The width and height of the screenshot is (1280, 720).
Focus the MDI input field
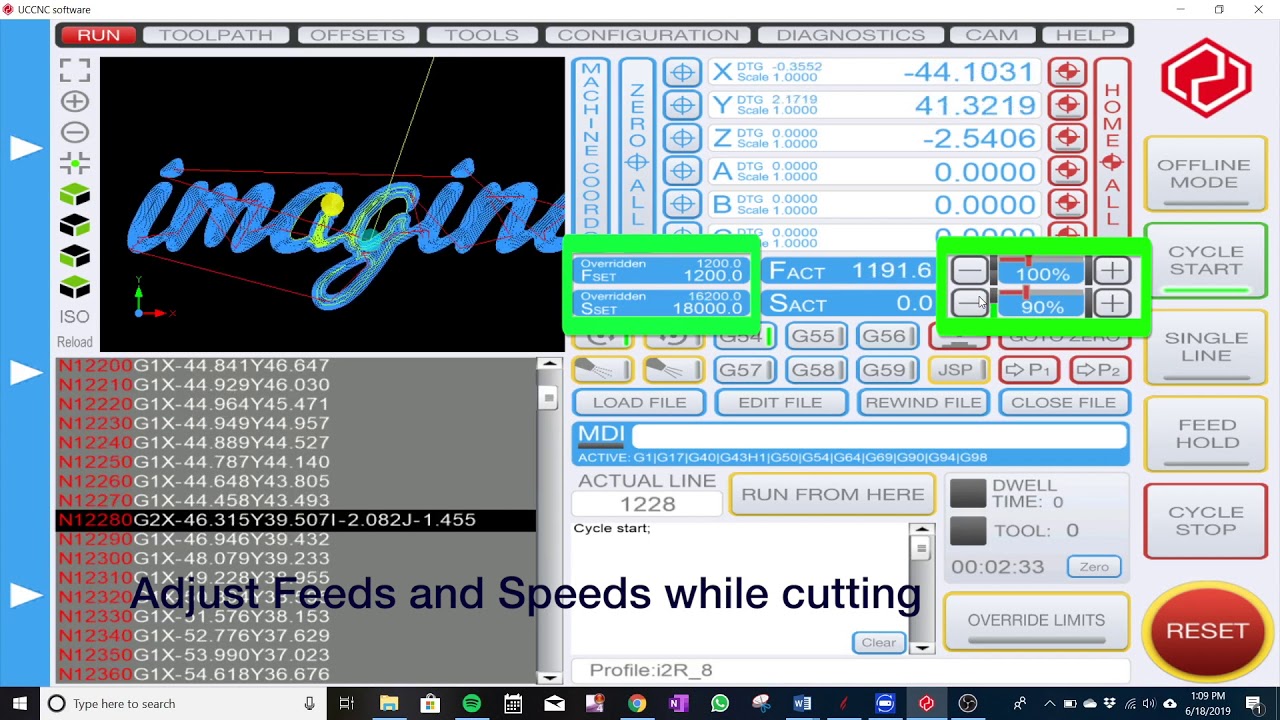coord(879,436)
